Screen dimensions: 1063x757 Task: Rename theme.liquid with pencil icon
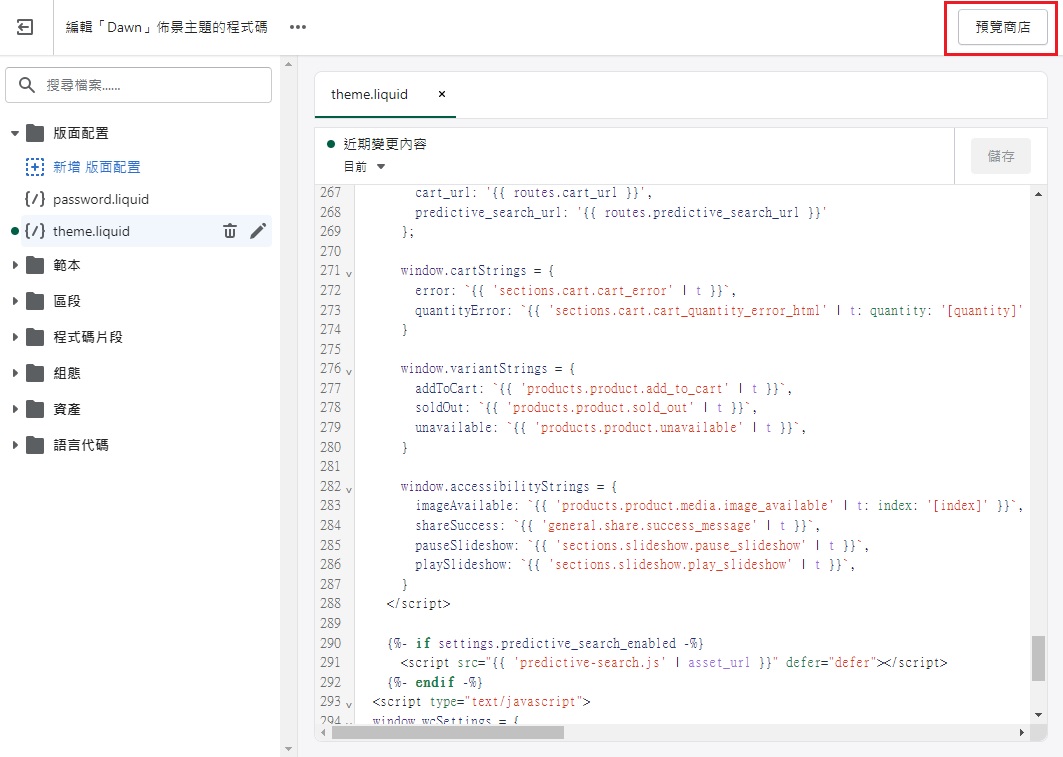click(258, 231)
